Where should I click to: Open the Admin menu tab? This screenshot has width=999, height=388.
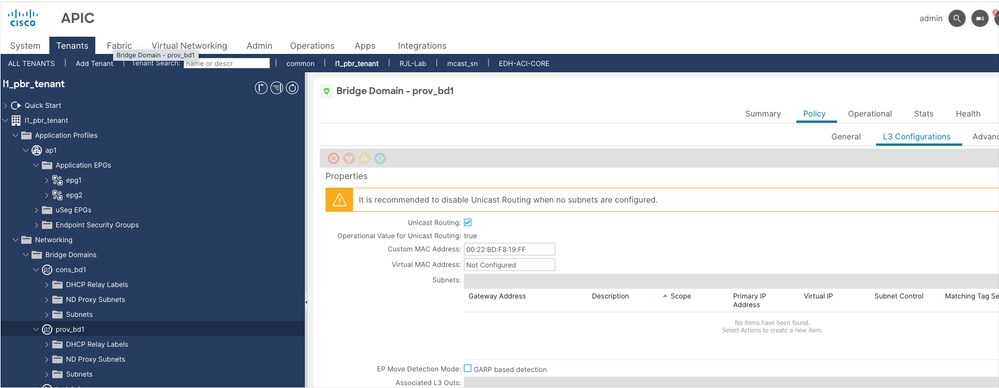click(x=259, y=46)
